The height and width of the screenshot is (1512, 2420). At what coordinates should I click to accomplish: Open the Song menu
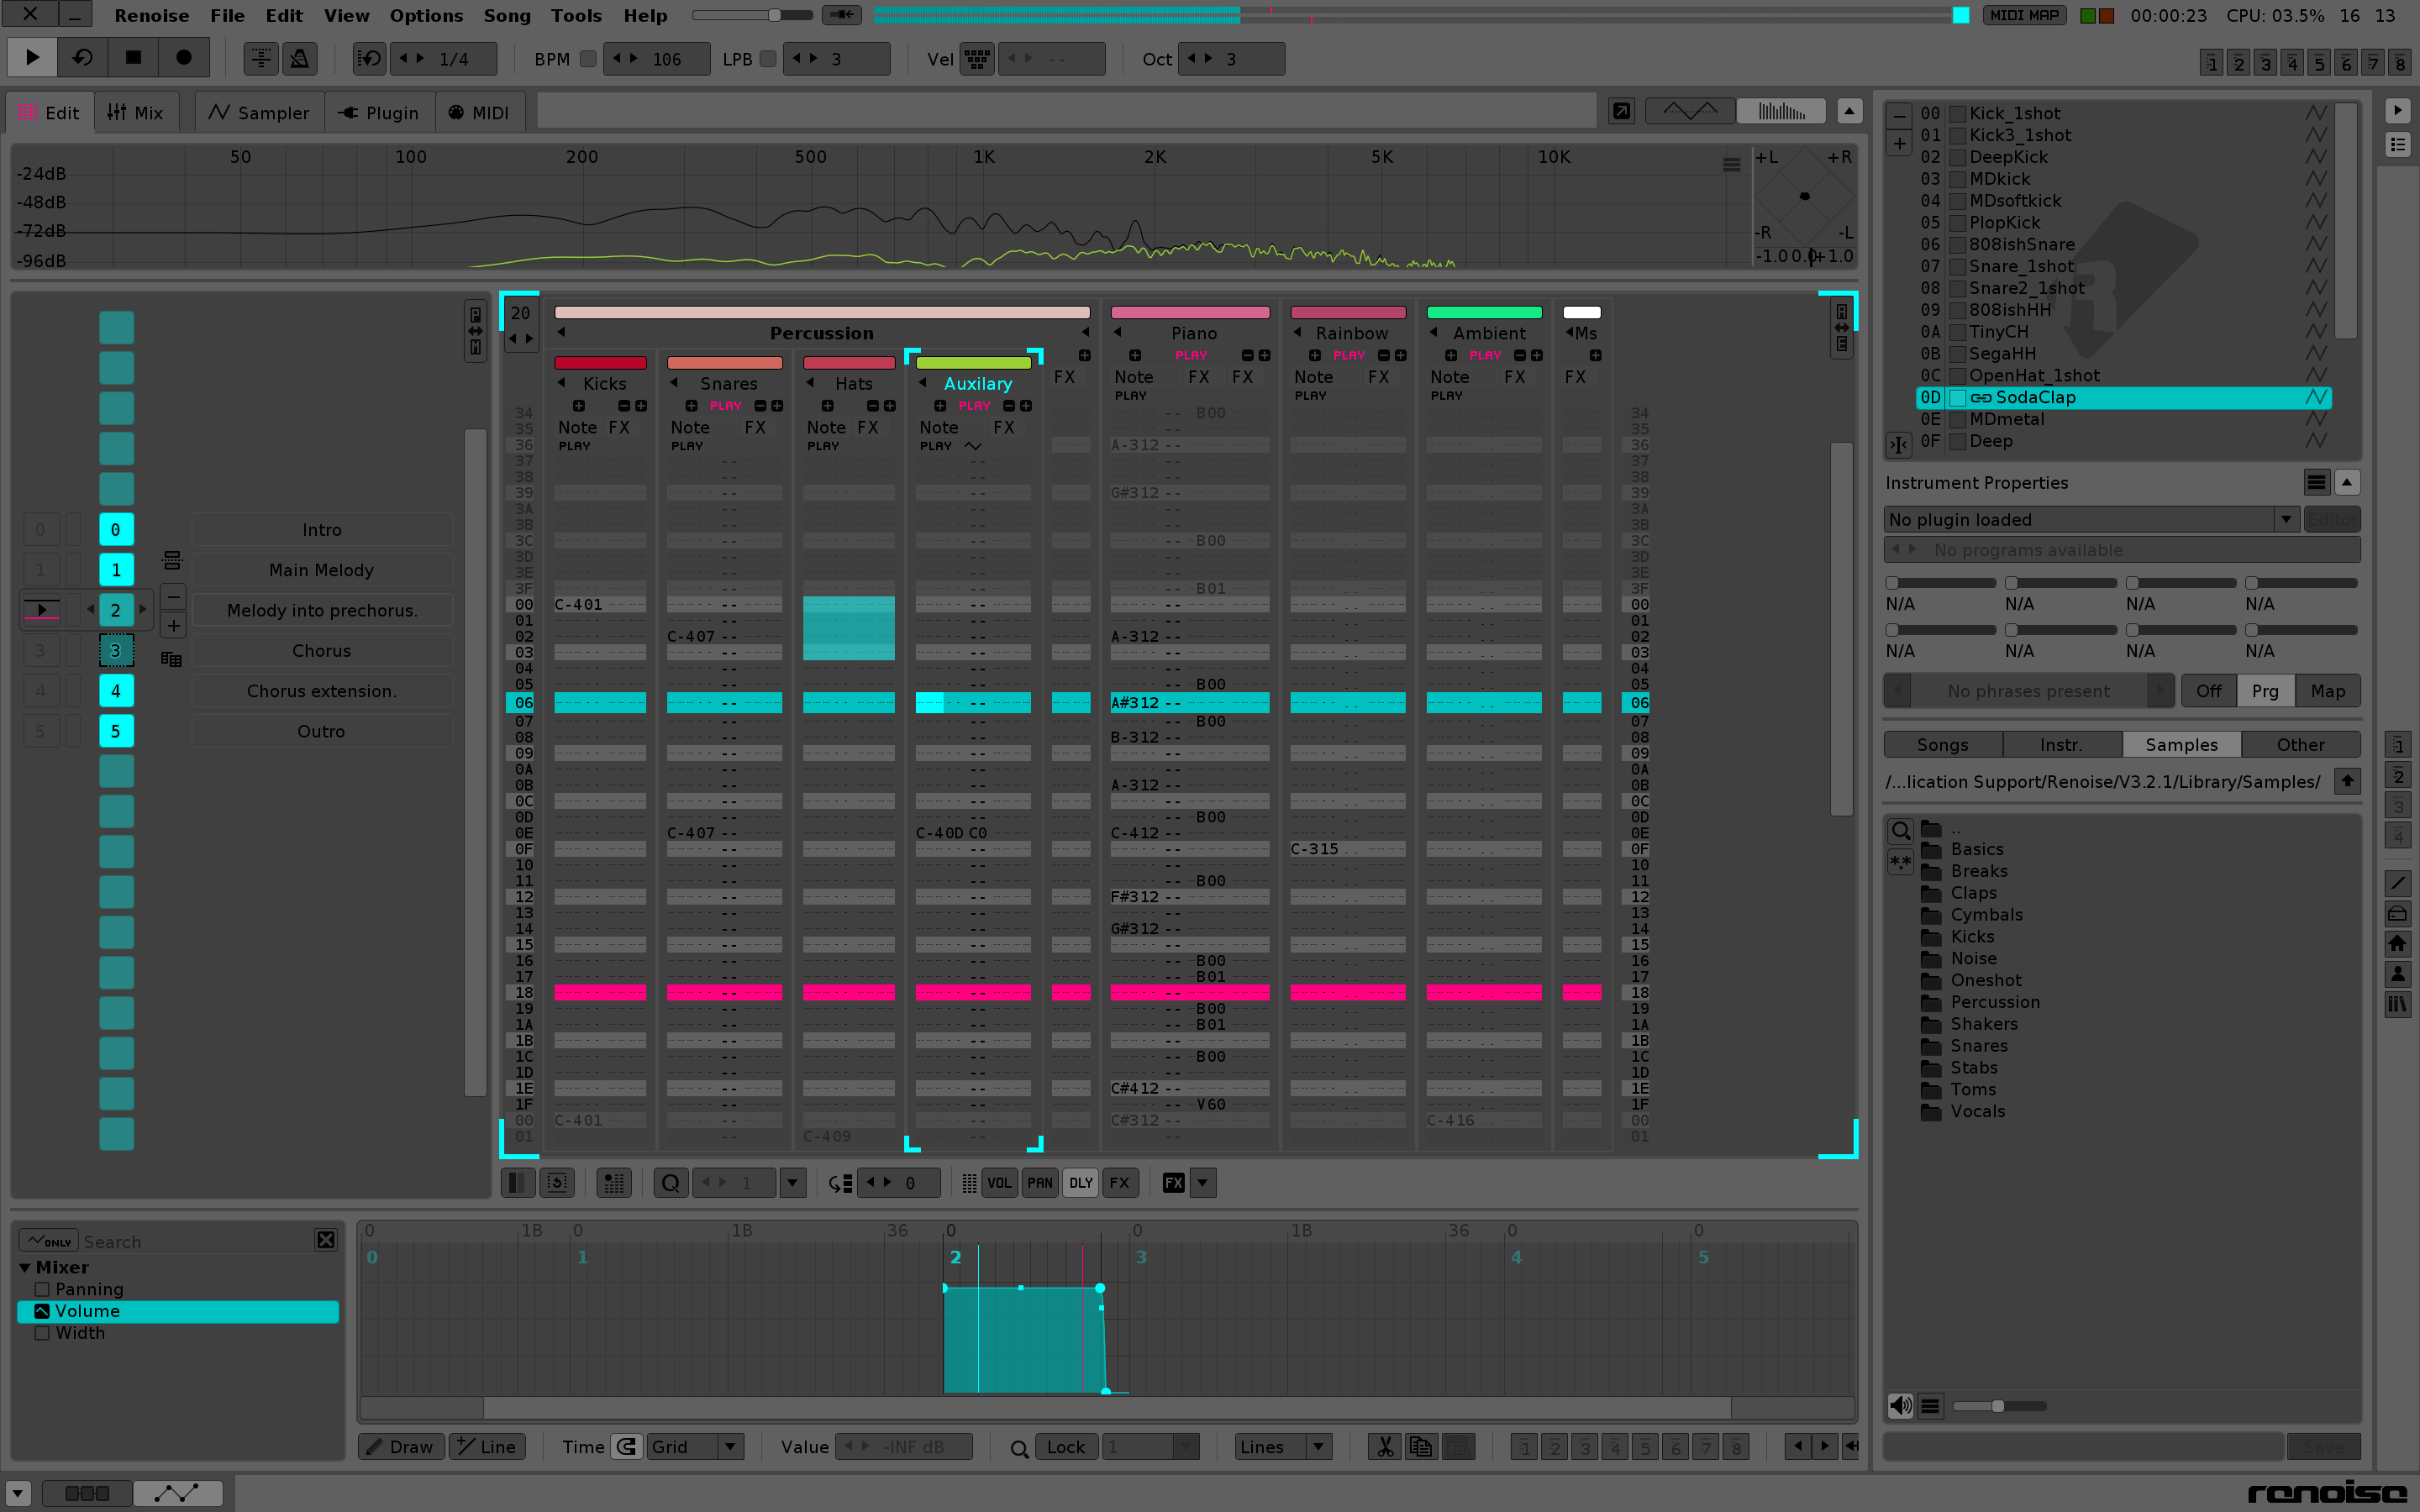coord(507,15)
